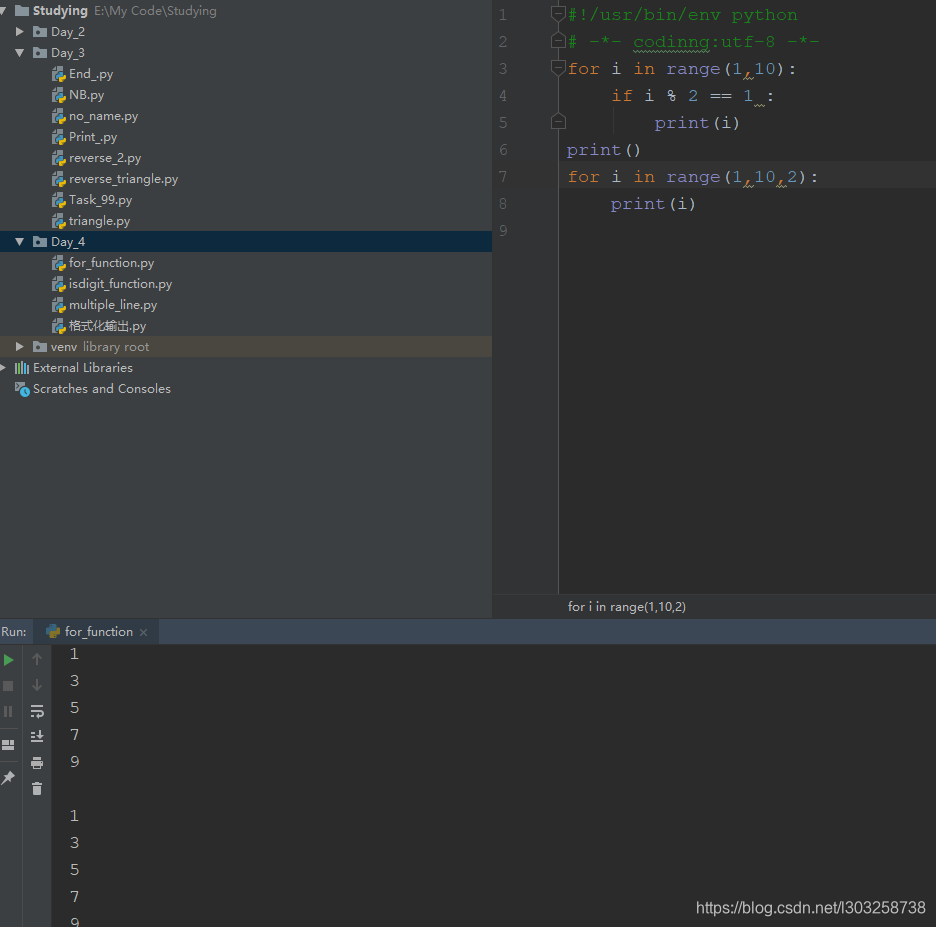Click the Day_3 folder icon
The width and height of the screenshot is (936, 927).
point(40,53)
